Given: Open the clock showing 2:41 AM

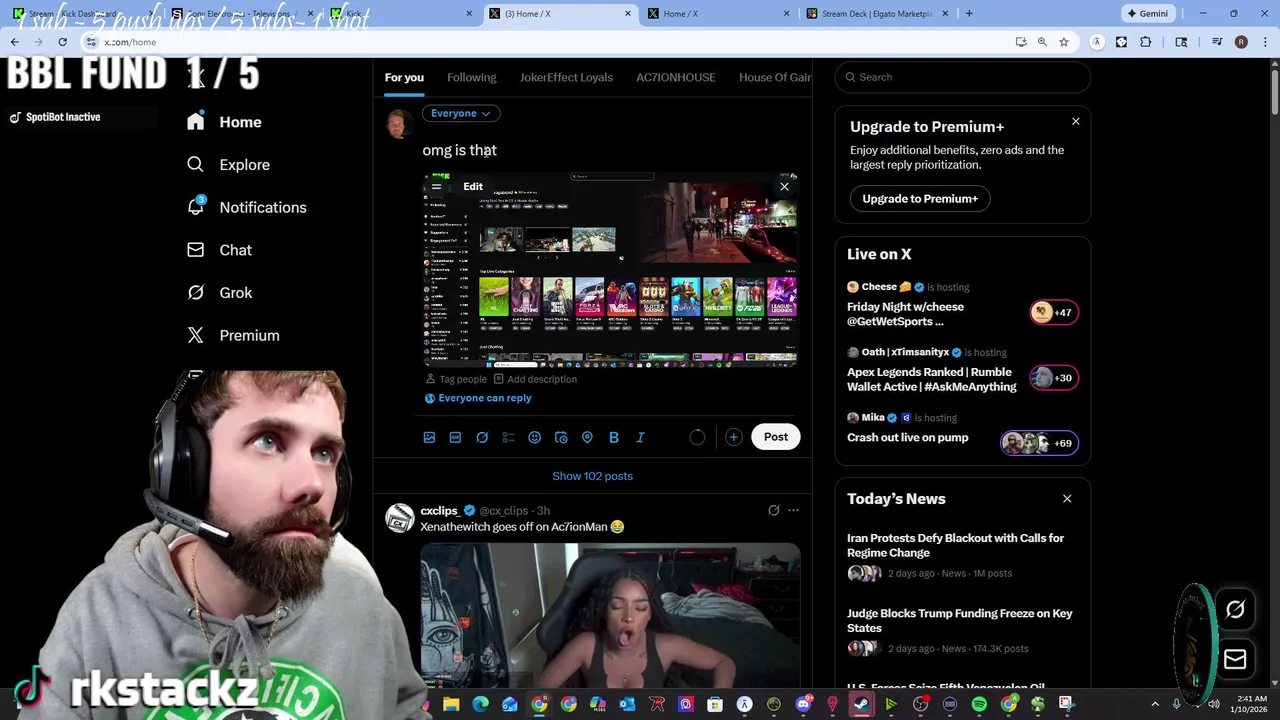Looking at the screenshot, I should coord(1251,704).
